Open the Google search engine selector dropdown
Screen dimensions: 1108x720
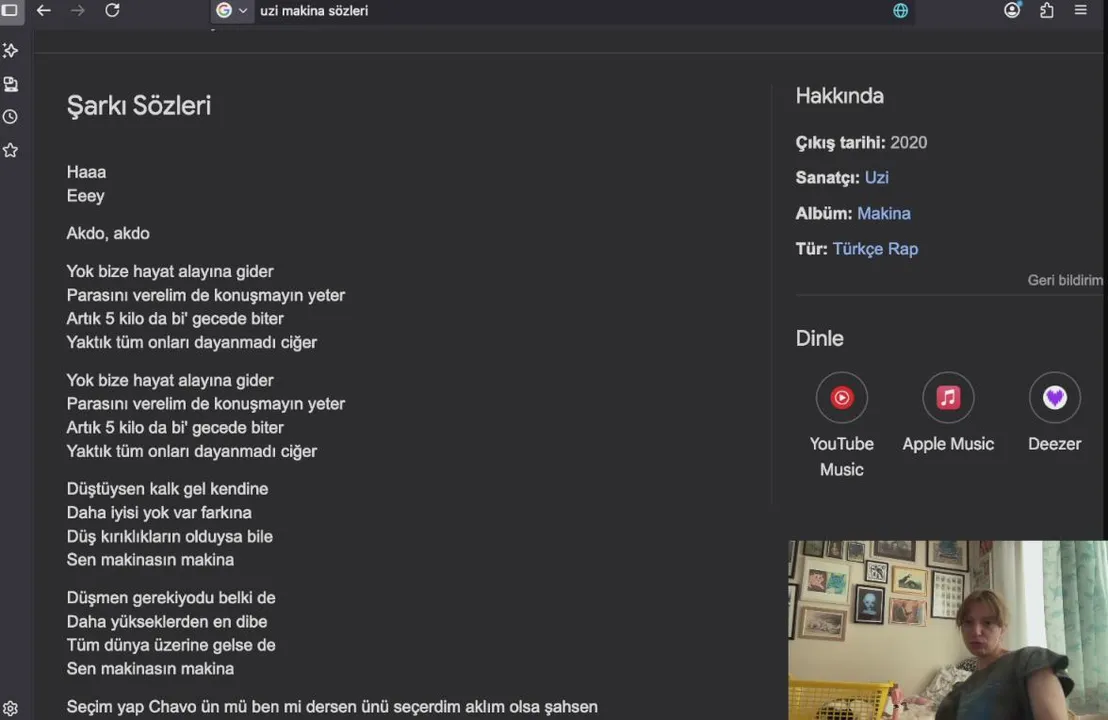coord(232,11)
